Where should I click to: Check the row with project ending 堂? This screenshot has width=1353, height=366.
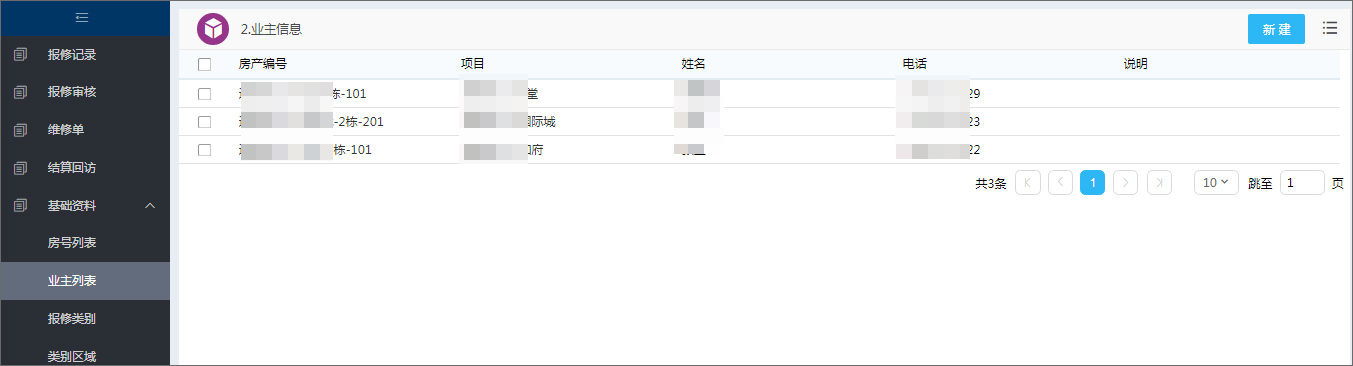(x=205, y=94)
